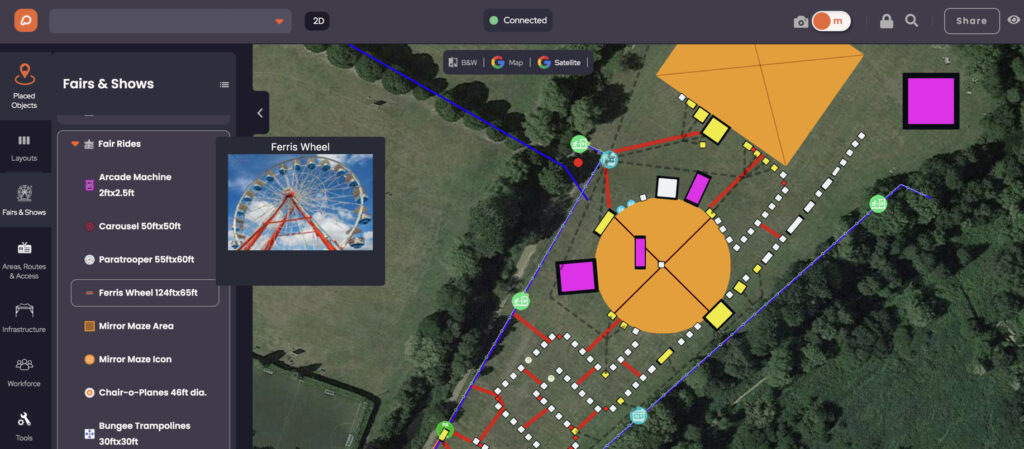The image size is (1024, 449).
Task: Open the project selector dropdown
Action: point(170,21)
